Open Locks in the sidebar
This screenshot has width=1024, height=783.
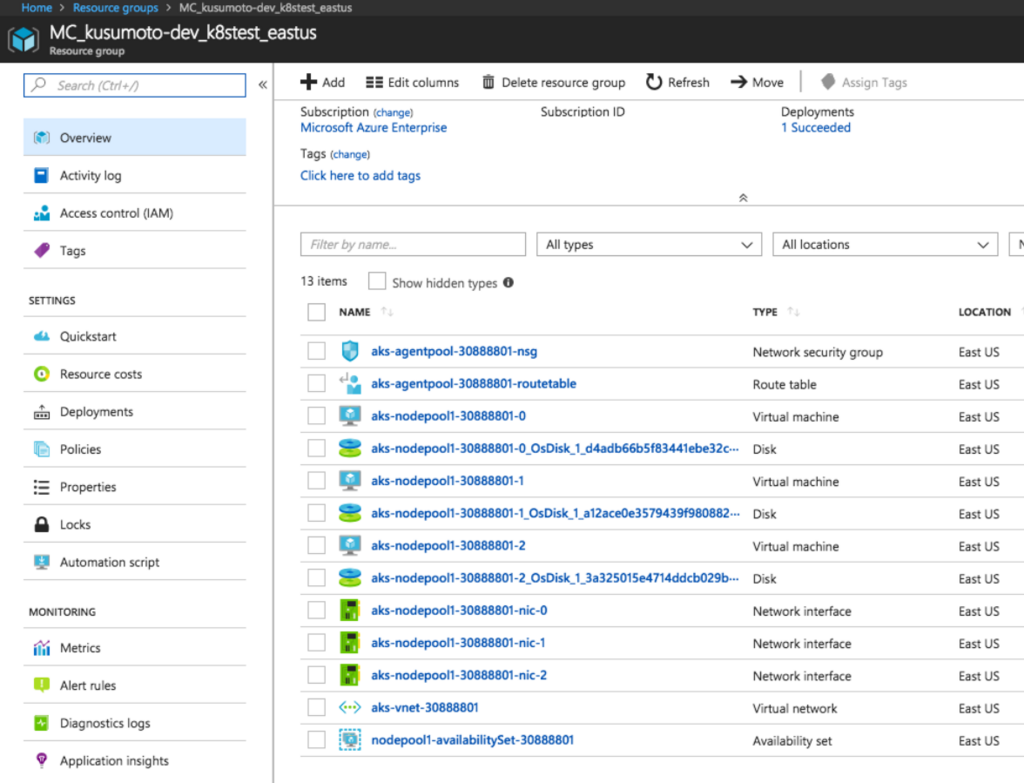click(x=135, y=524)
